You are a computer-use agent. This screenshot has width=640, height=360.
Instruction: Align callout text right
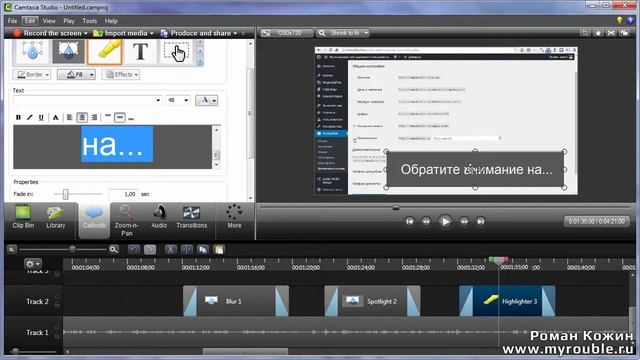(94, 118)
